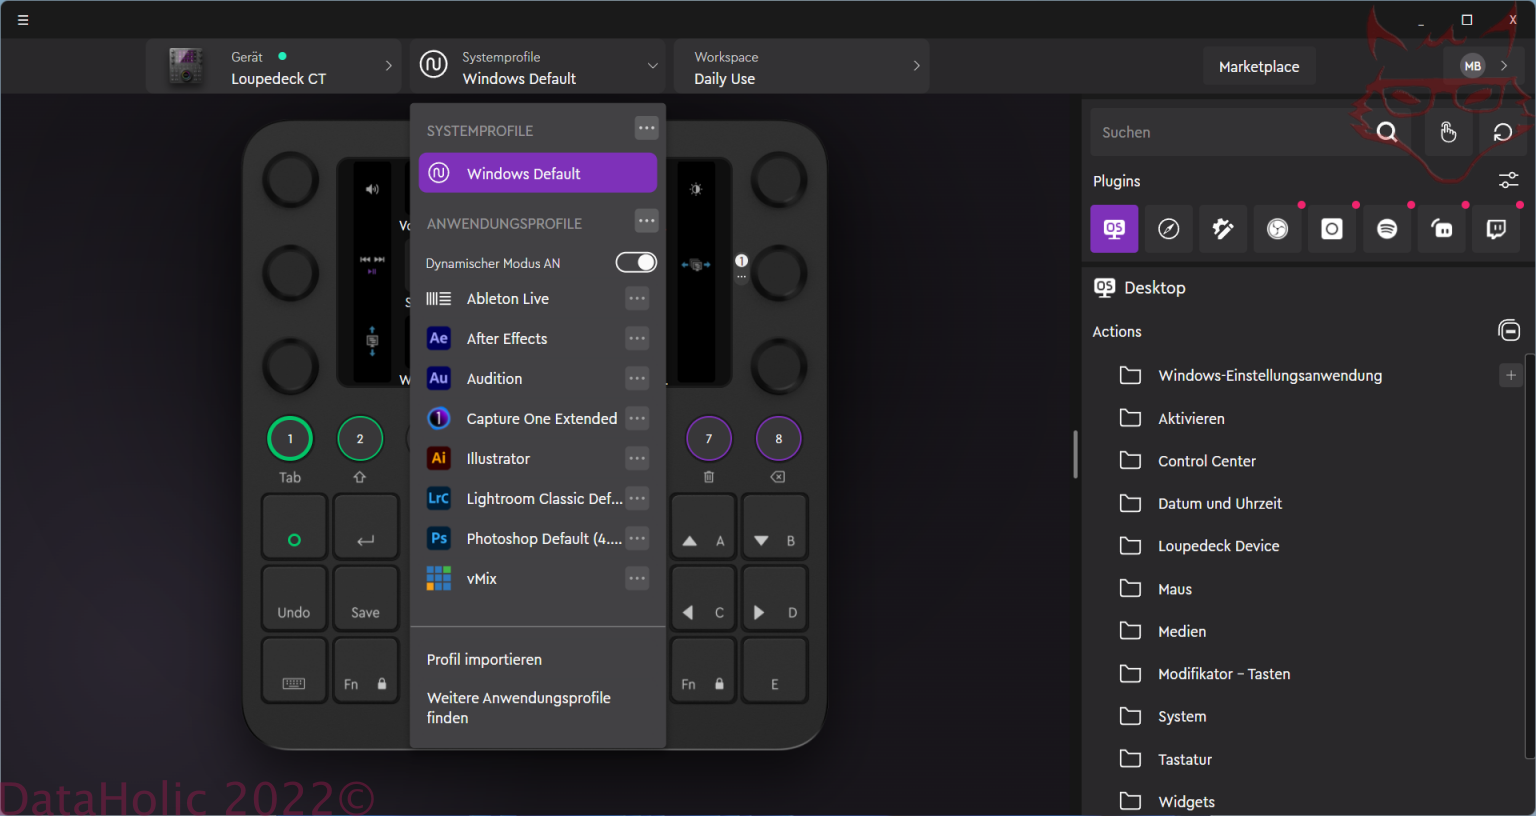Select round button 2 shift

360,438
